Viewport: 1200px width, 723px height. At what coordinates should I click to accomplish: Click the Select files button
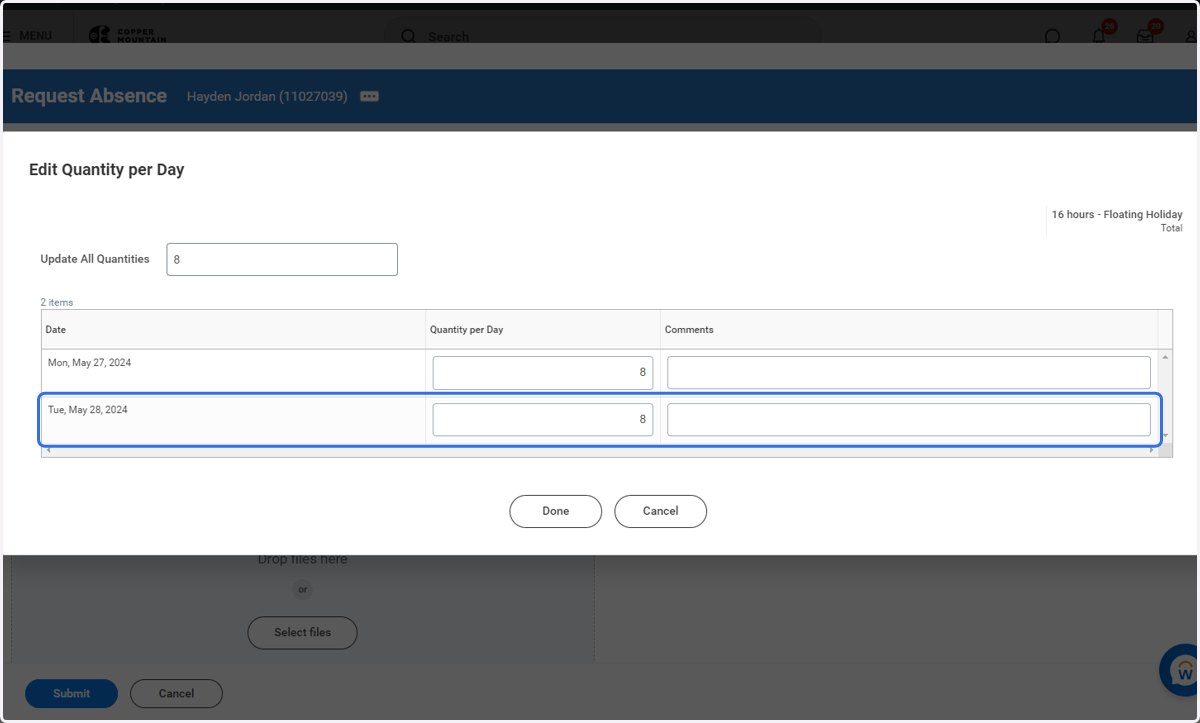point(303,632)
